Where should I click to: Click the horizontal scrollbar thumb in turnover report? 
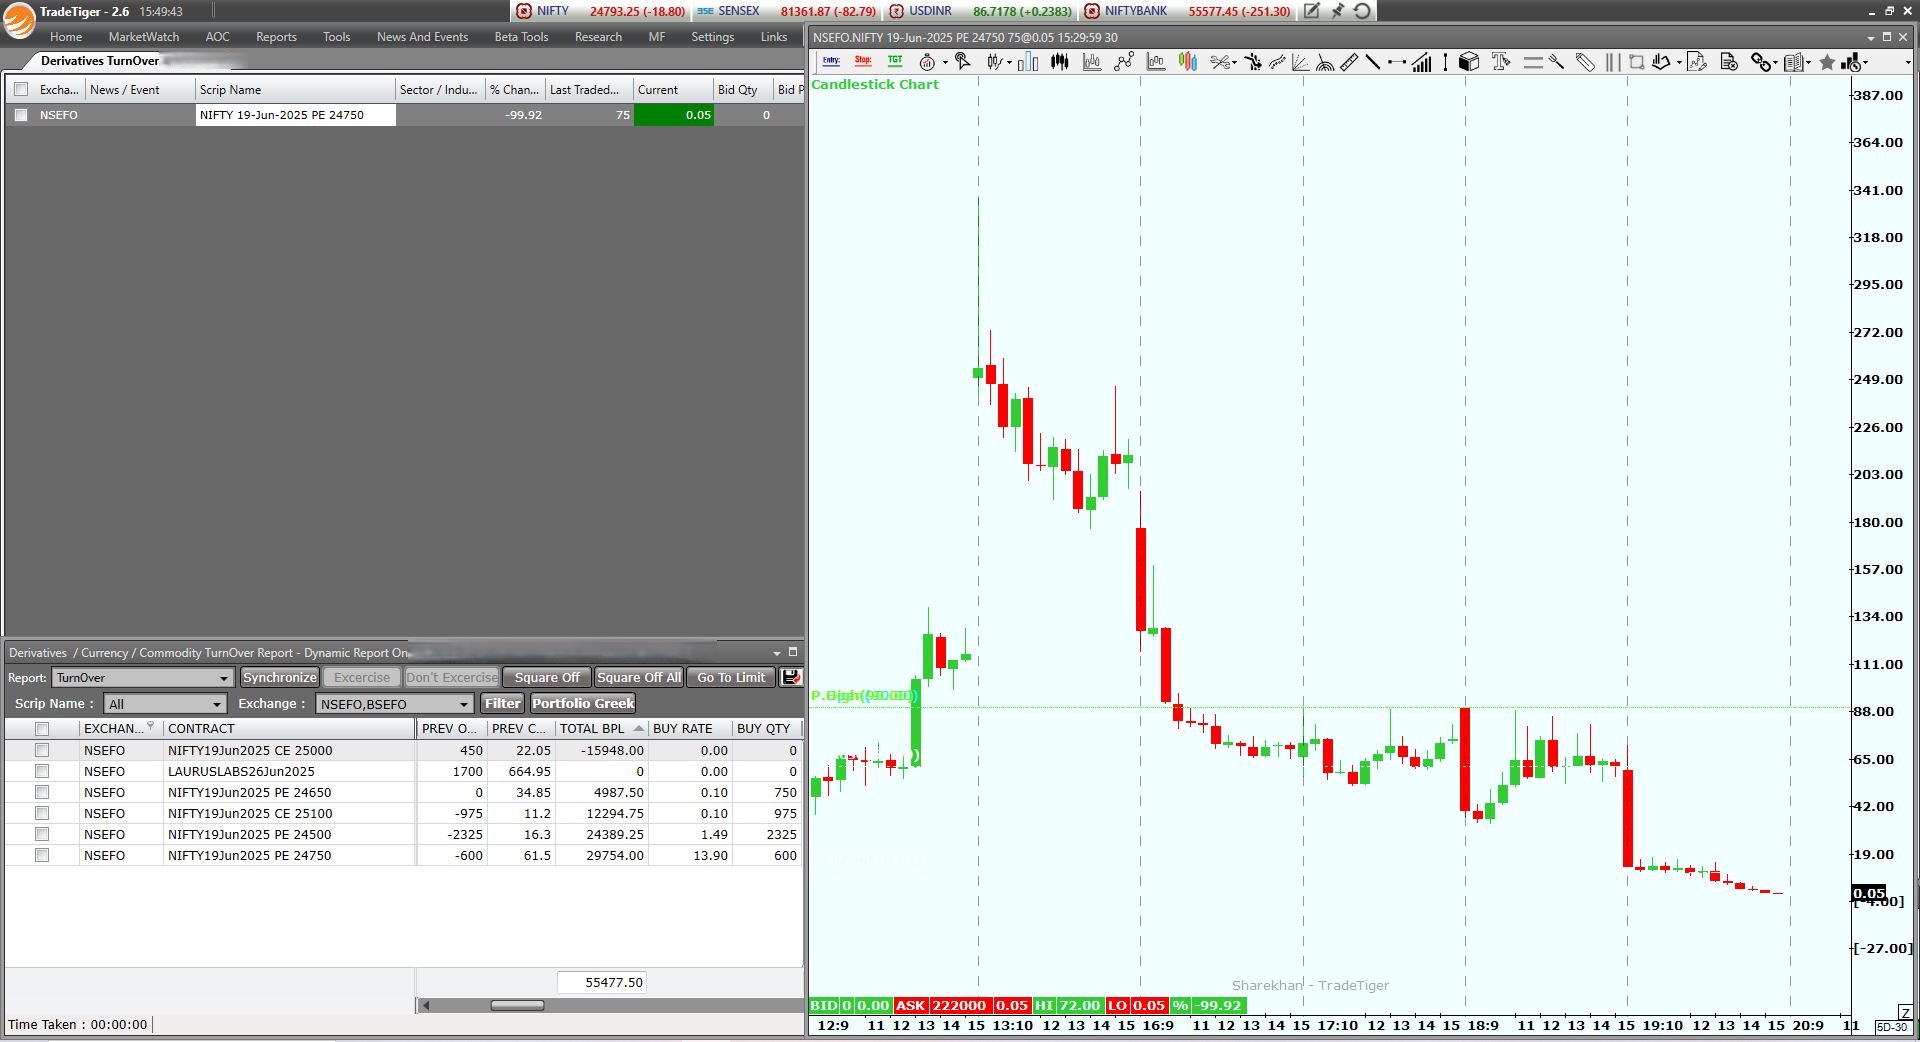[x=517, y=1005]
